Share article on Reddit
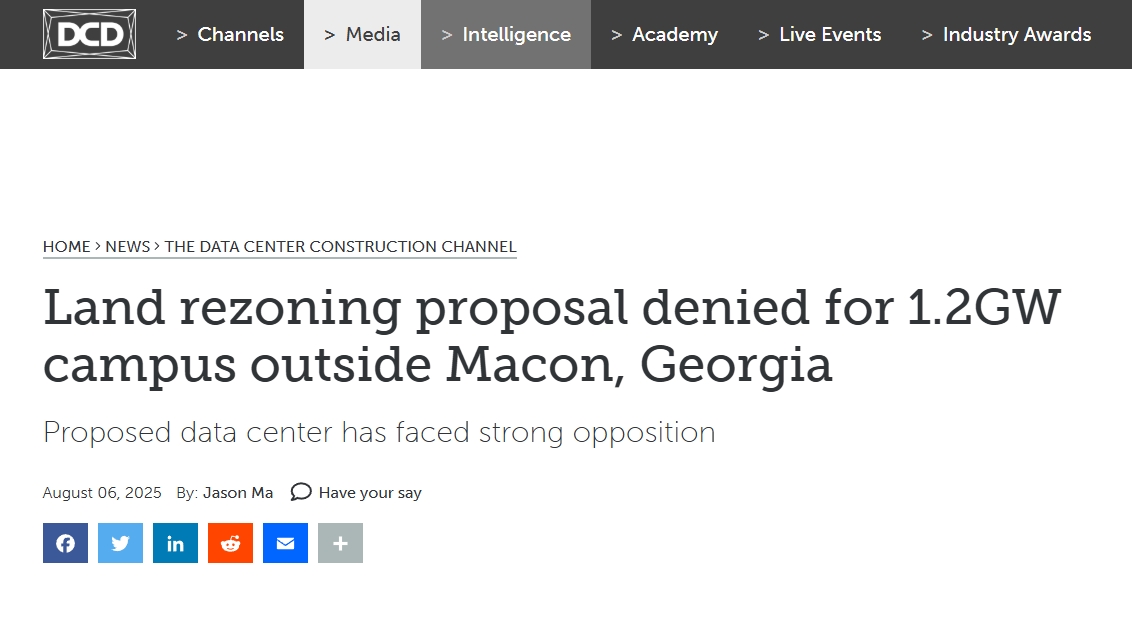The image size is (1132, 617). pyautogui.click(x=230, y=543)
